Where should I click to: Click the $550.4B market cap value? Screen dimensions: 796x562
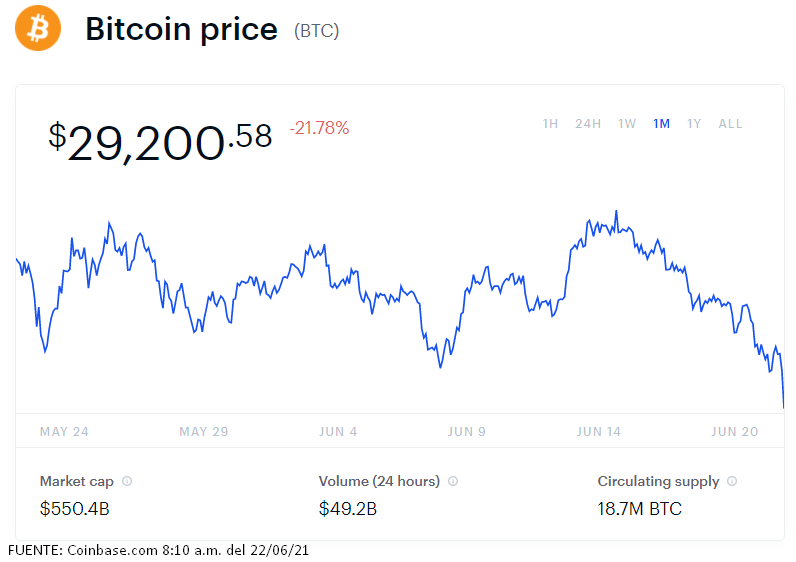(74, 509)
